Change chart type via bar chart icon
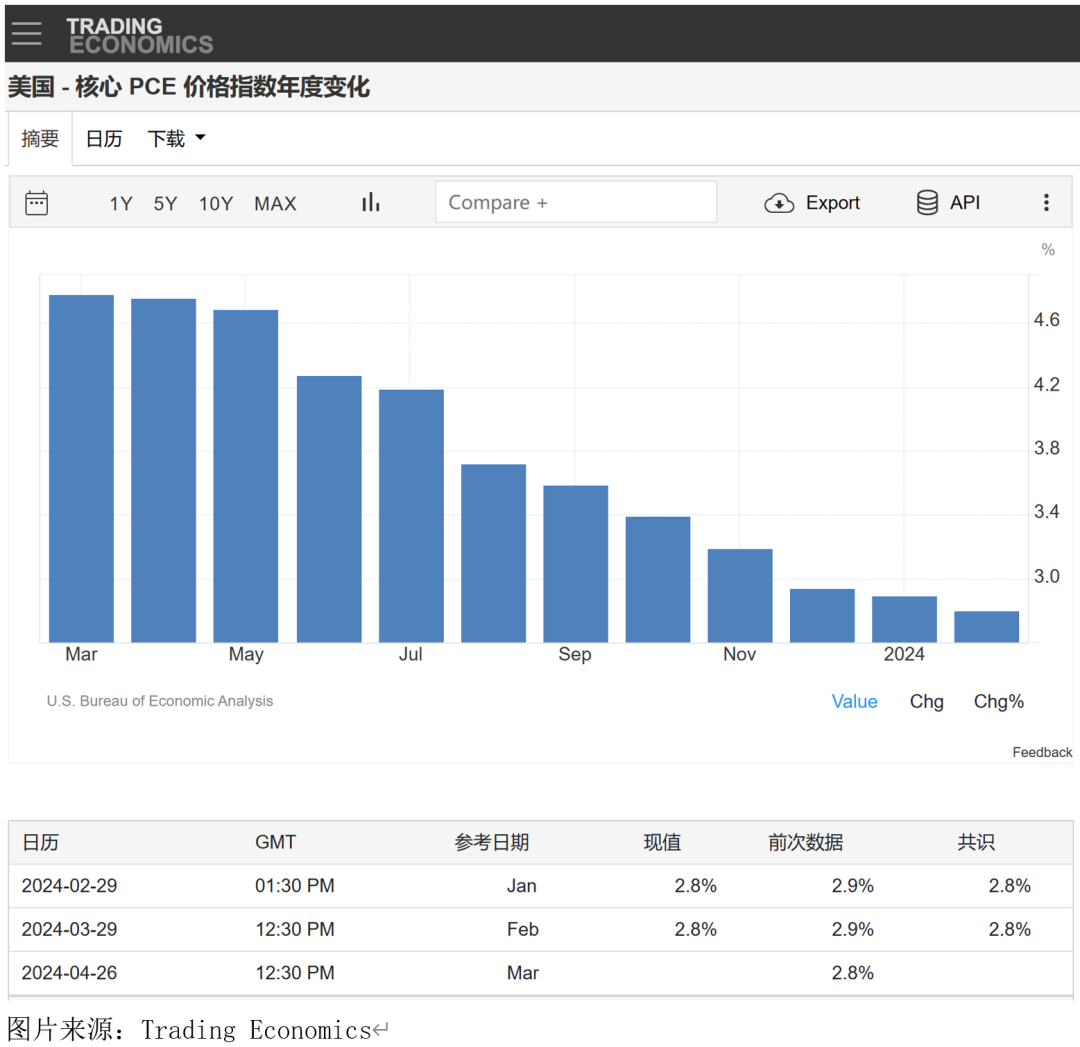 pyautogui.click(x=371, y=203)
